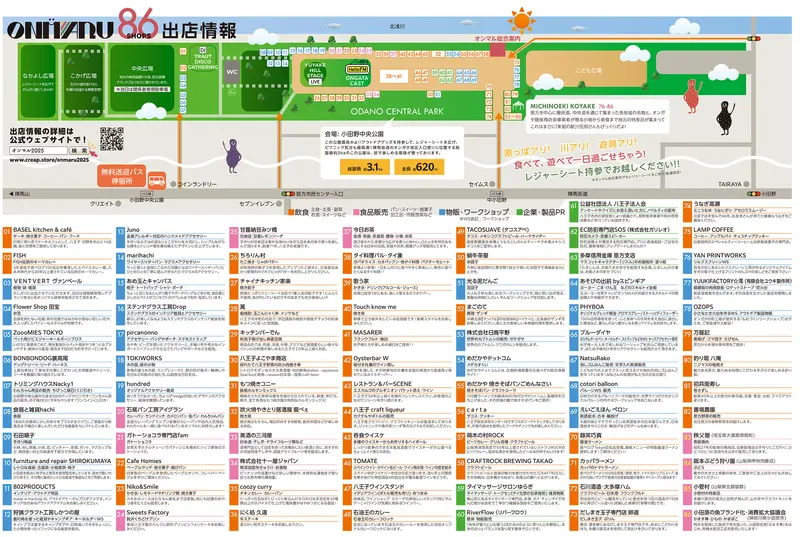Click the TOMATE entry
Screen dimensions: 800x537
(x=397, y=470)
